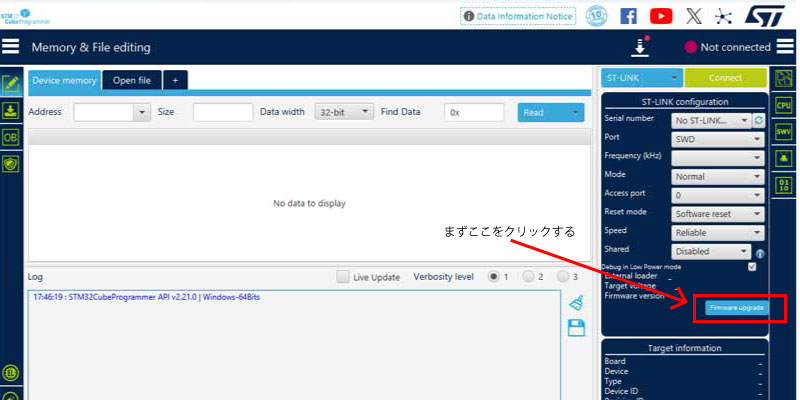Clear the log with broom icon
This screenshot has width=800, height=400.
pyautogui.click(x=576, y=302)
